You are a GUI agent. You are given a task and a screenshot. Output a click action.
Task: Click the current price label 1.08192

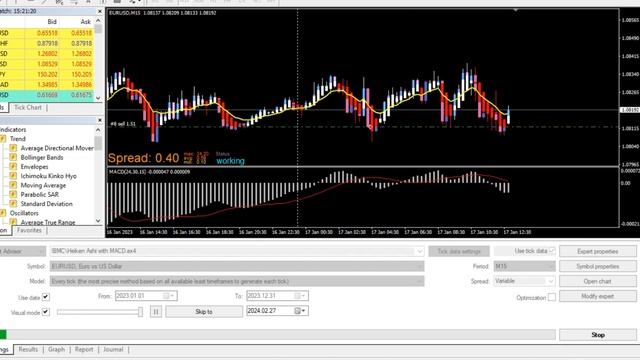coord(630,110)
